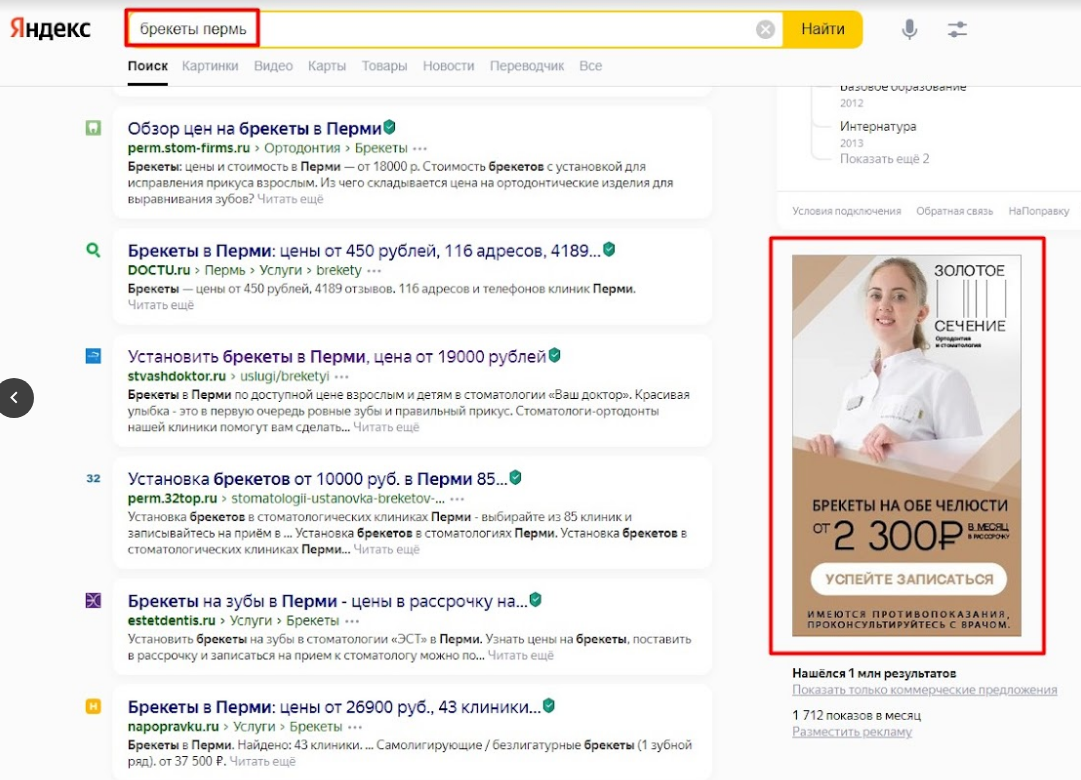Expand 'Показать ещё 2' in the sidebar
1081x780 pixels.
click(884, 159)
